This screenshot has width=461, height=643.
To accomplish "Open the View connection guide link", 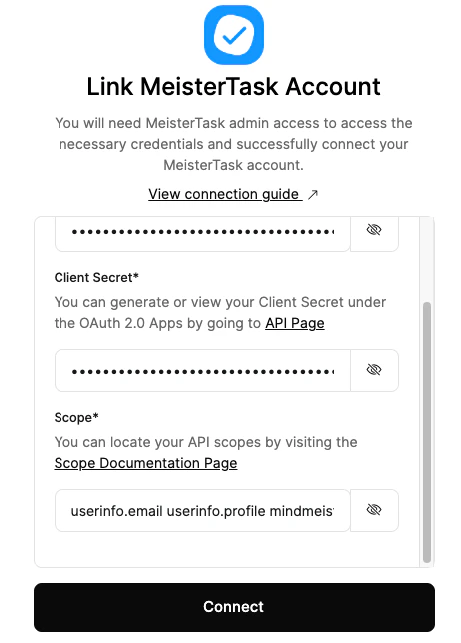I will click(x=225, y=194).
